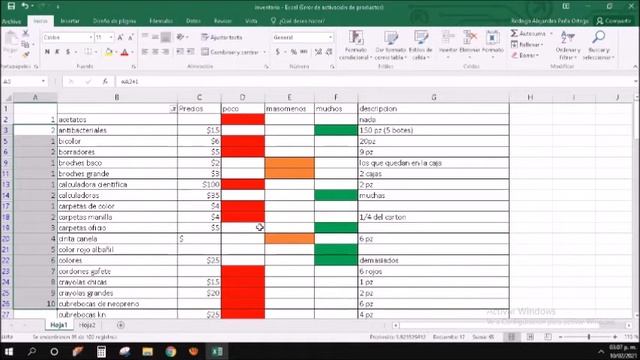Click the Format Painter brush icon
Screen dimensions: 640x360
click(x=25, y=54)
